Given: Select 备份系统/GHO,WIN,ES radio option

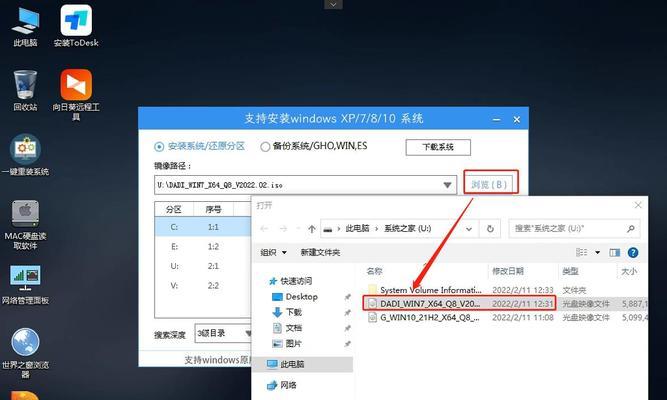Looking at the screenshot, I should coord(314,146).
